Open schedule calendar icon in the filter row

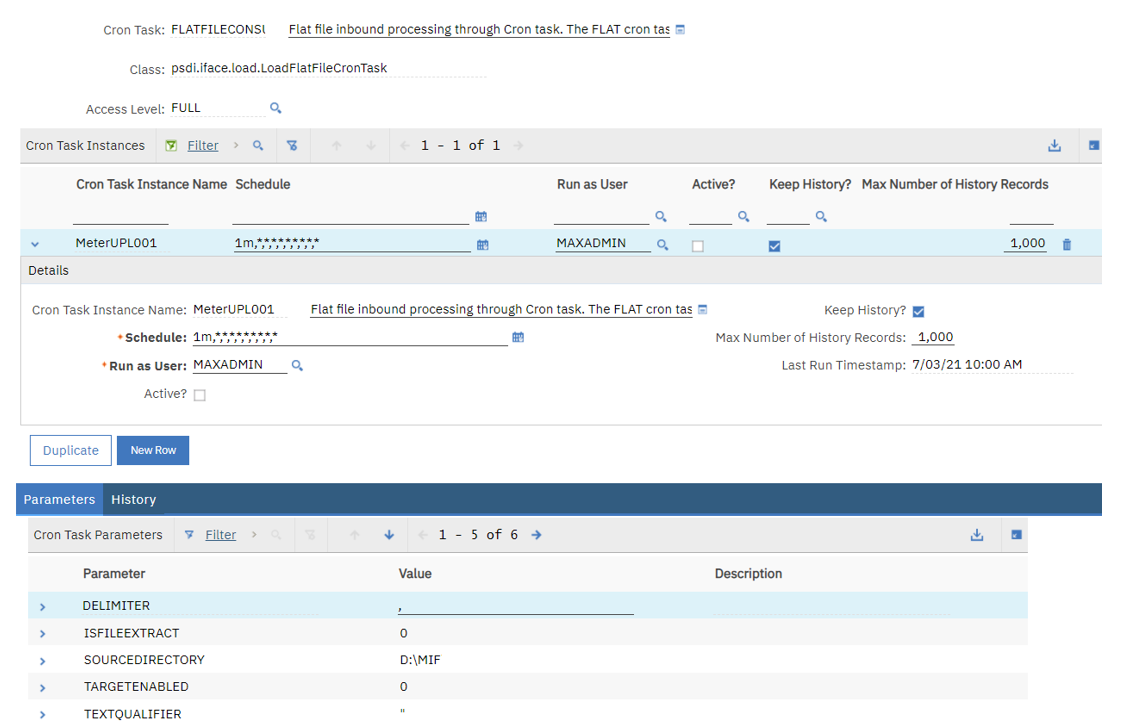click(481, 216)
